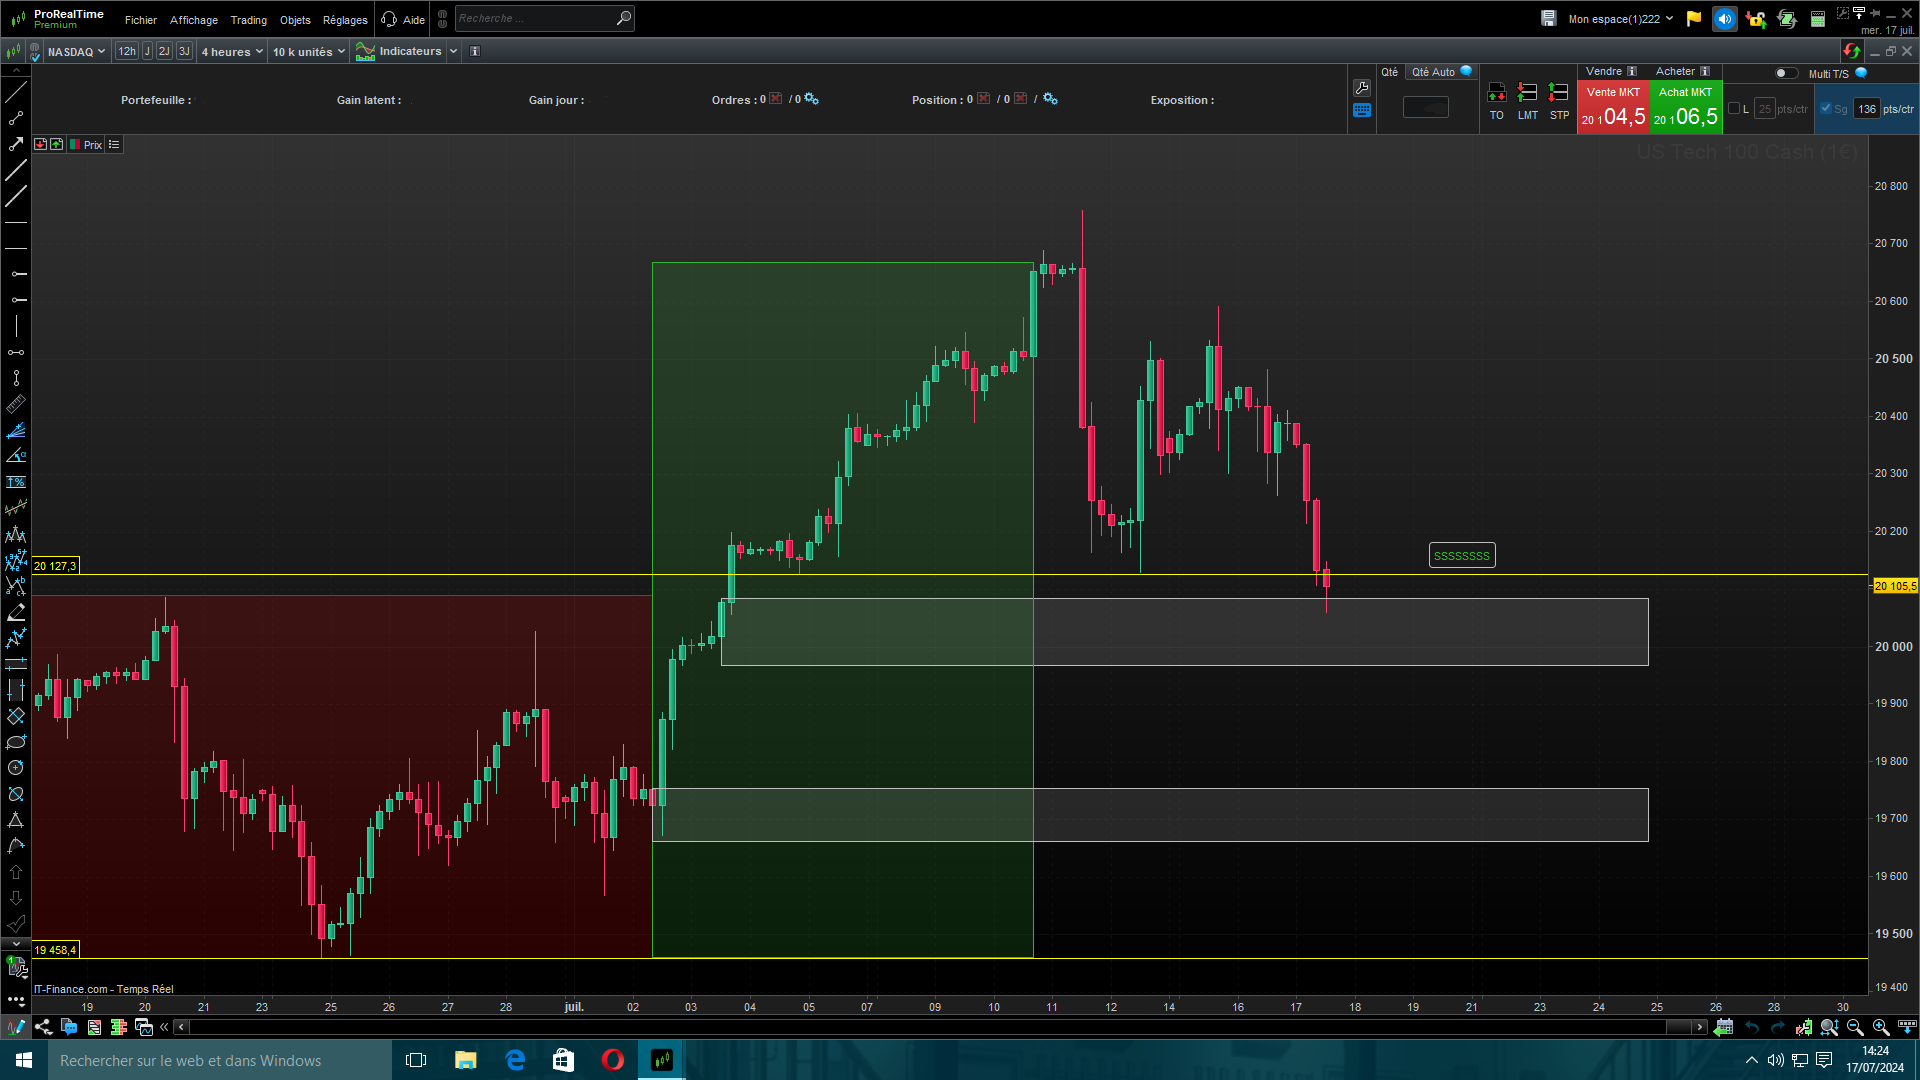
Task: Uncheck the Sg stop pts/ctr checkbox
Action: [1826, 109]
